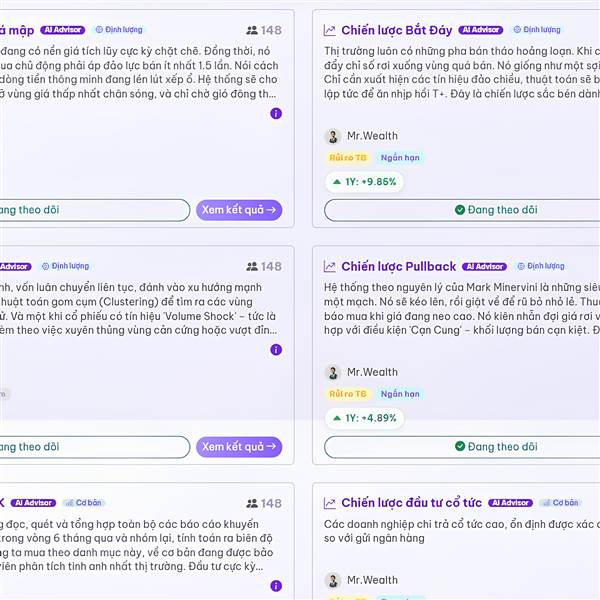The width and height of the screenshot is (600, 600).
Task: Open the Chiến lược đầu tư cổ tức title
Action: point(411,503)
